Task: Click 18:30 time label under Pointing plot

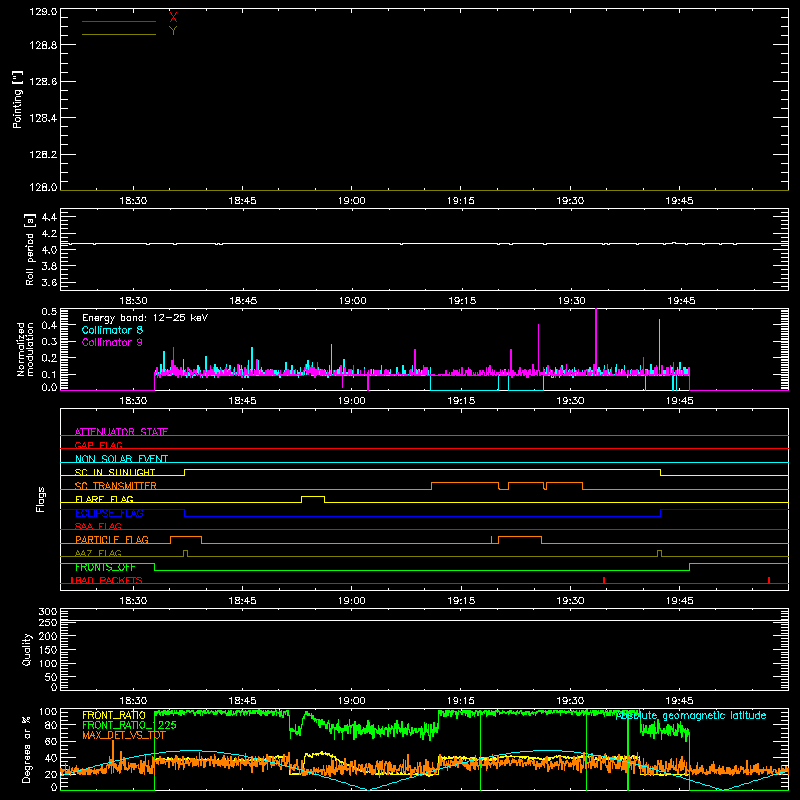Action: click(133, 201)
